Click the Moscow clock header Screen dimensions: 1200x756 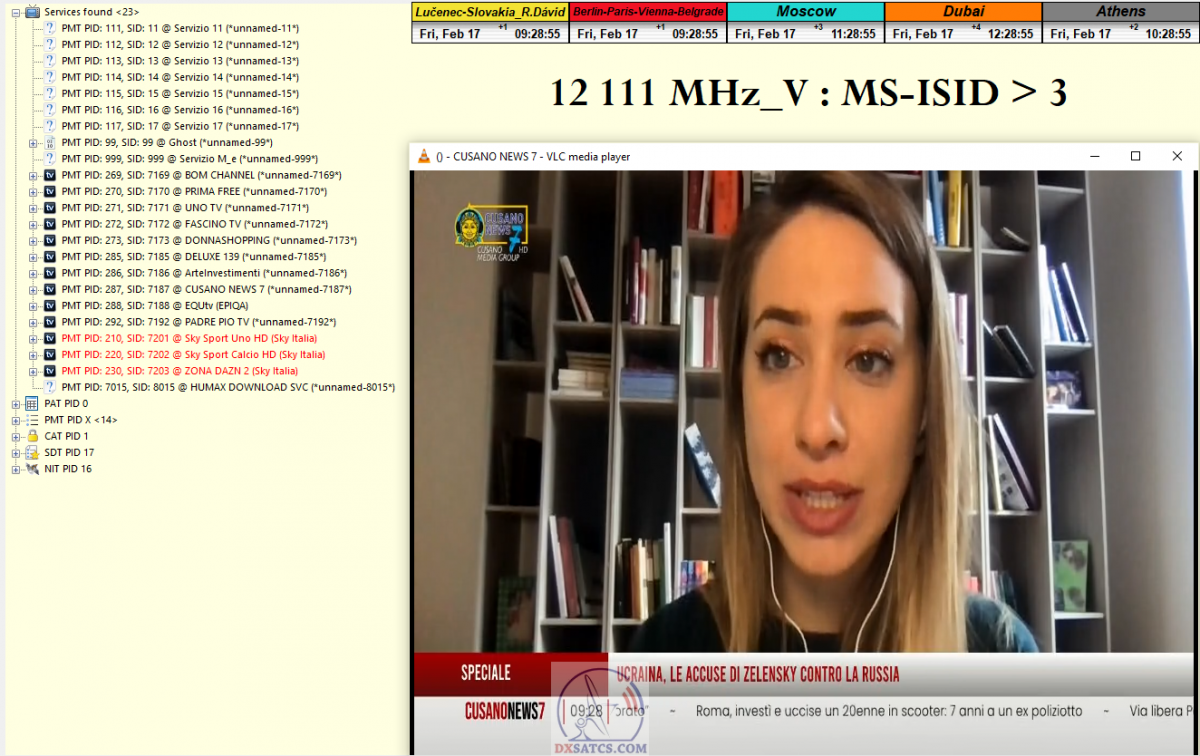(x=805, y=12)
